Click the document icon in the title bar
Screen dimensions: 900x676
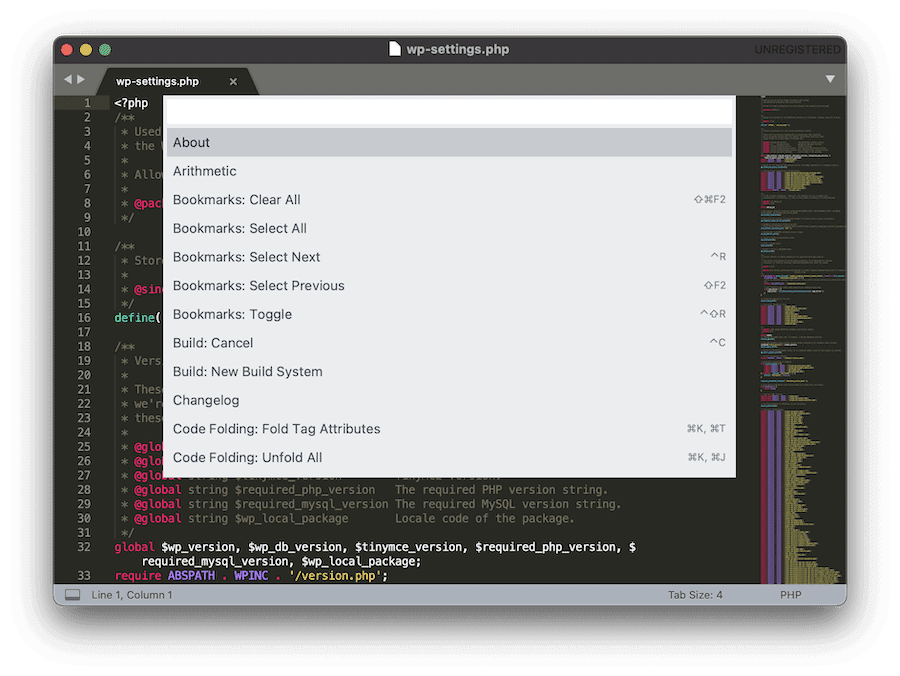click(x=396, y=48)
